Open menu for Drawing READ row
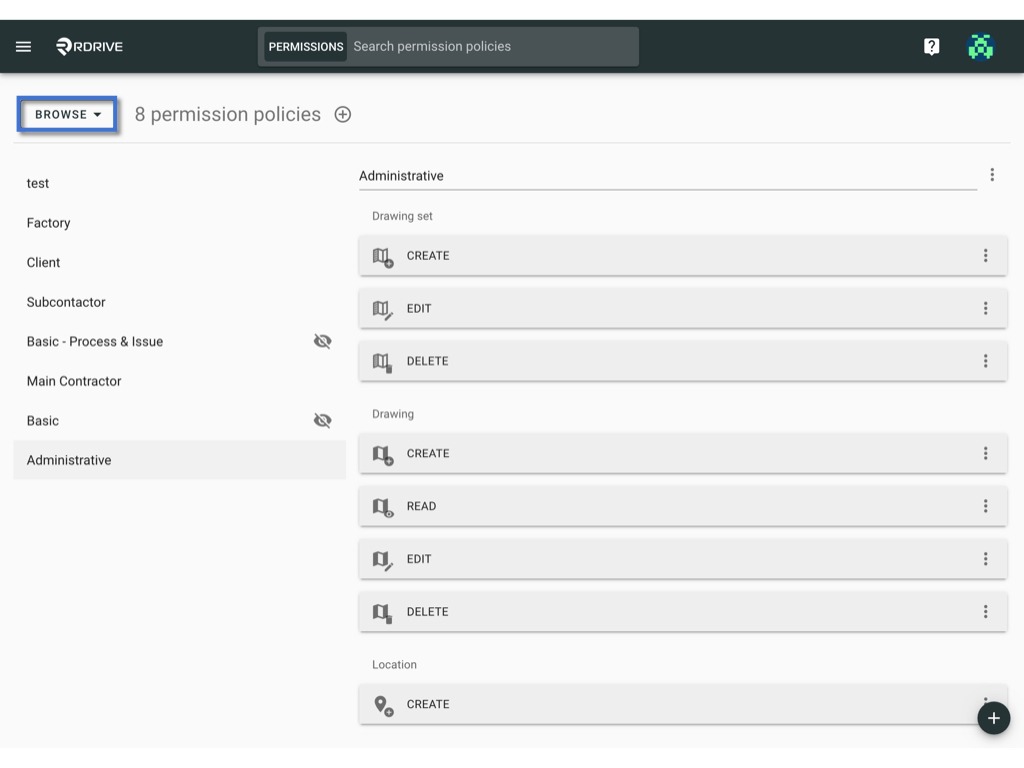This screenshot has width=1024, height=768. click(x=985, y=505)
